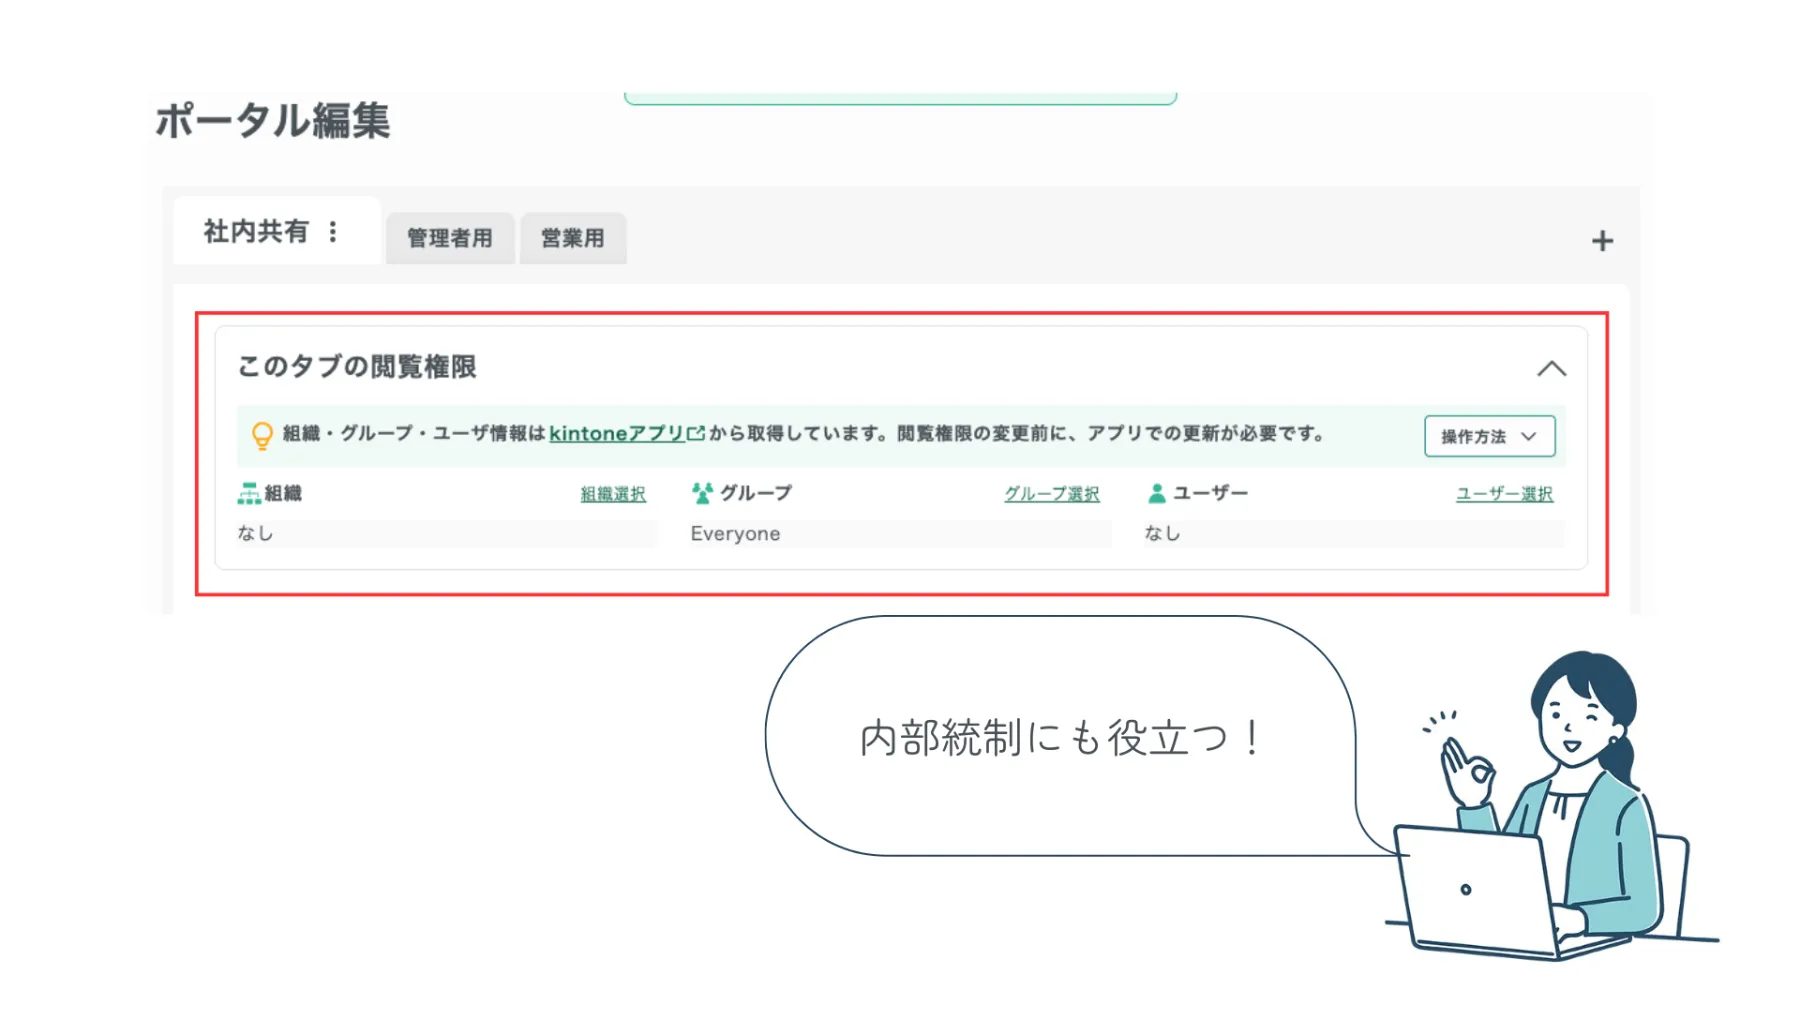Click the グループ選択 link

[x=1052, y=494]
